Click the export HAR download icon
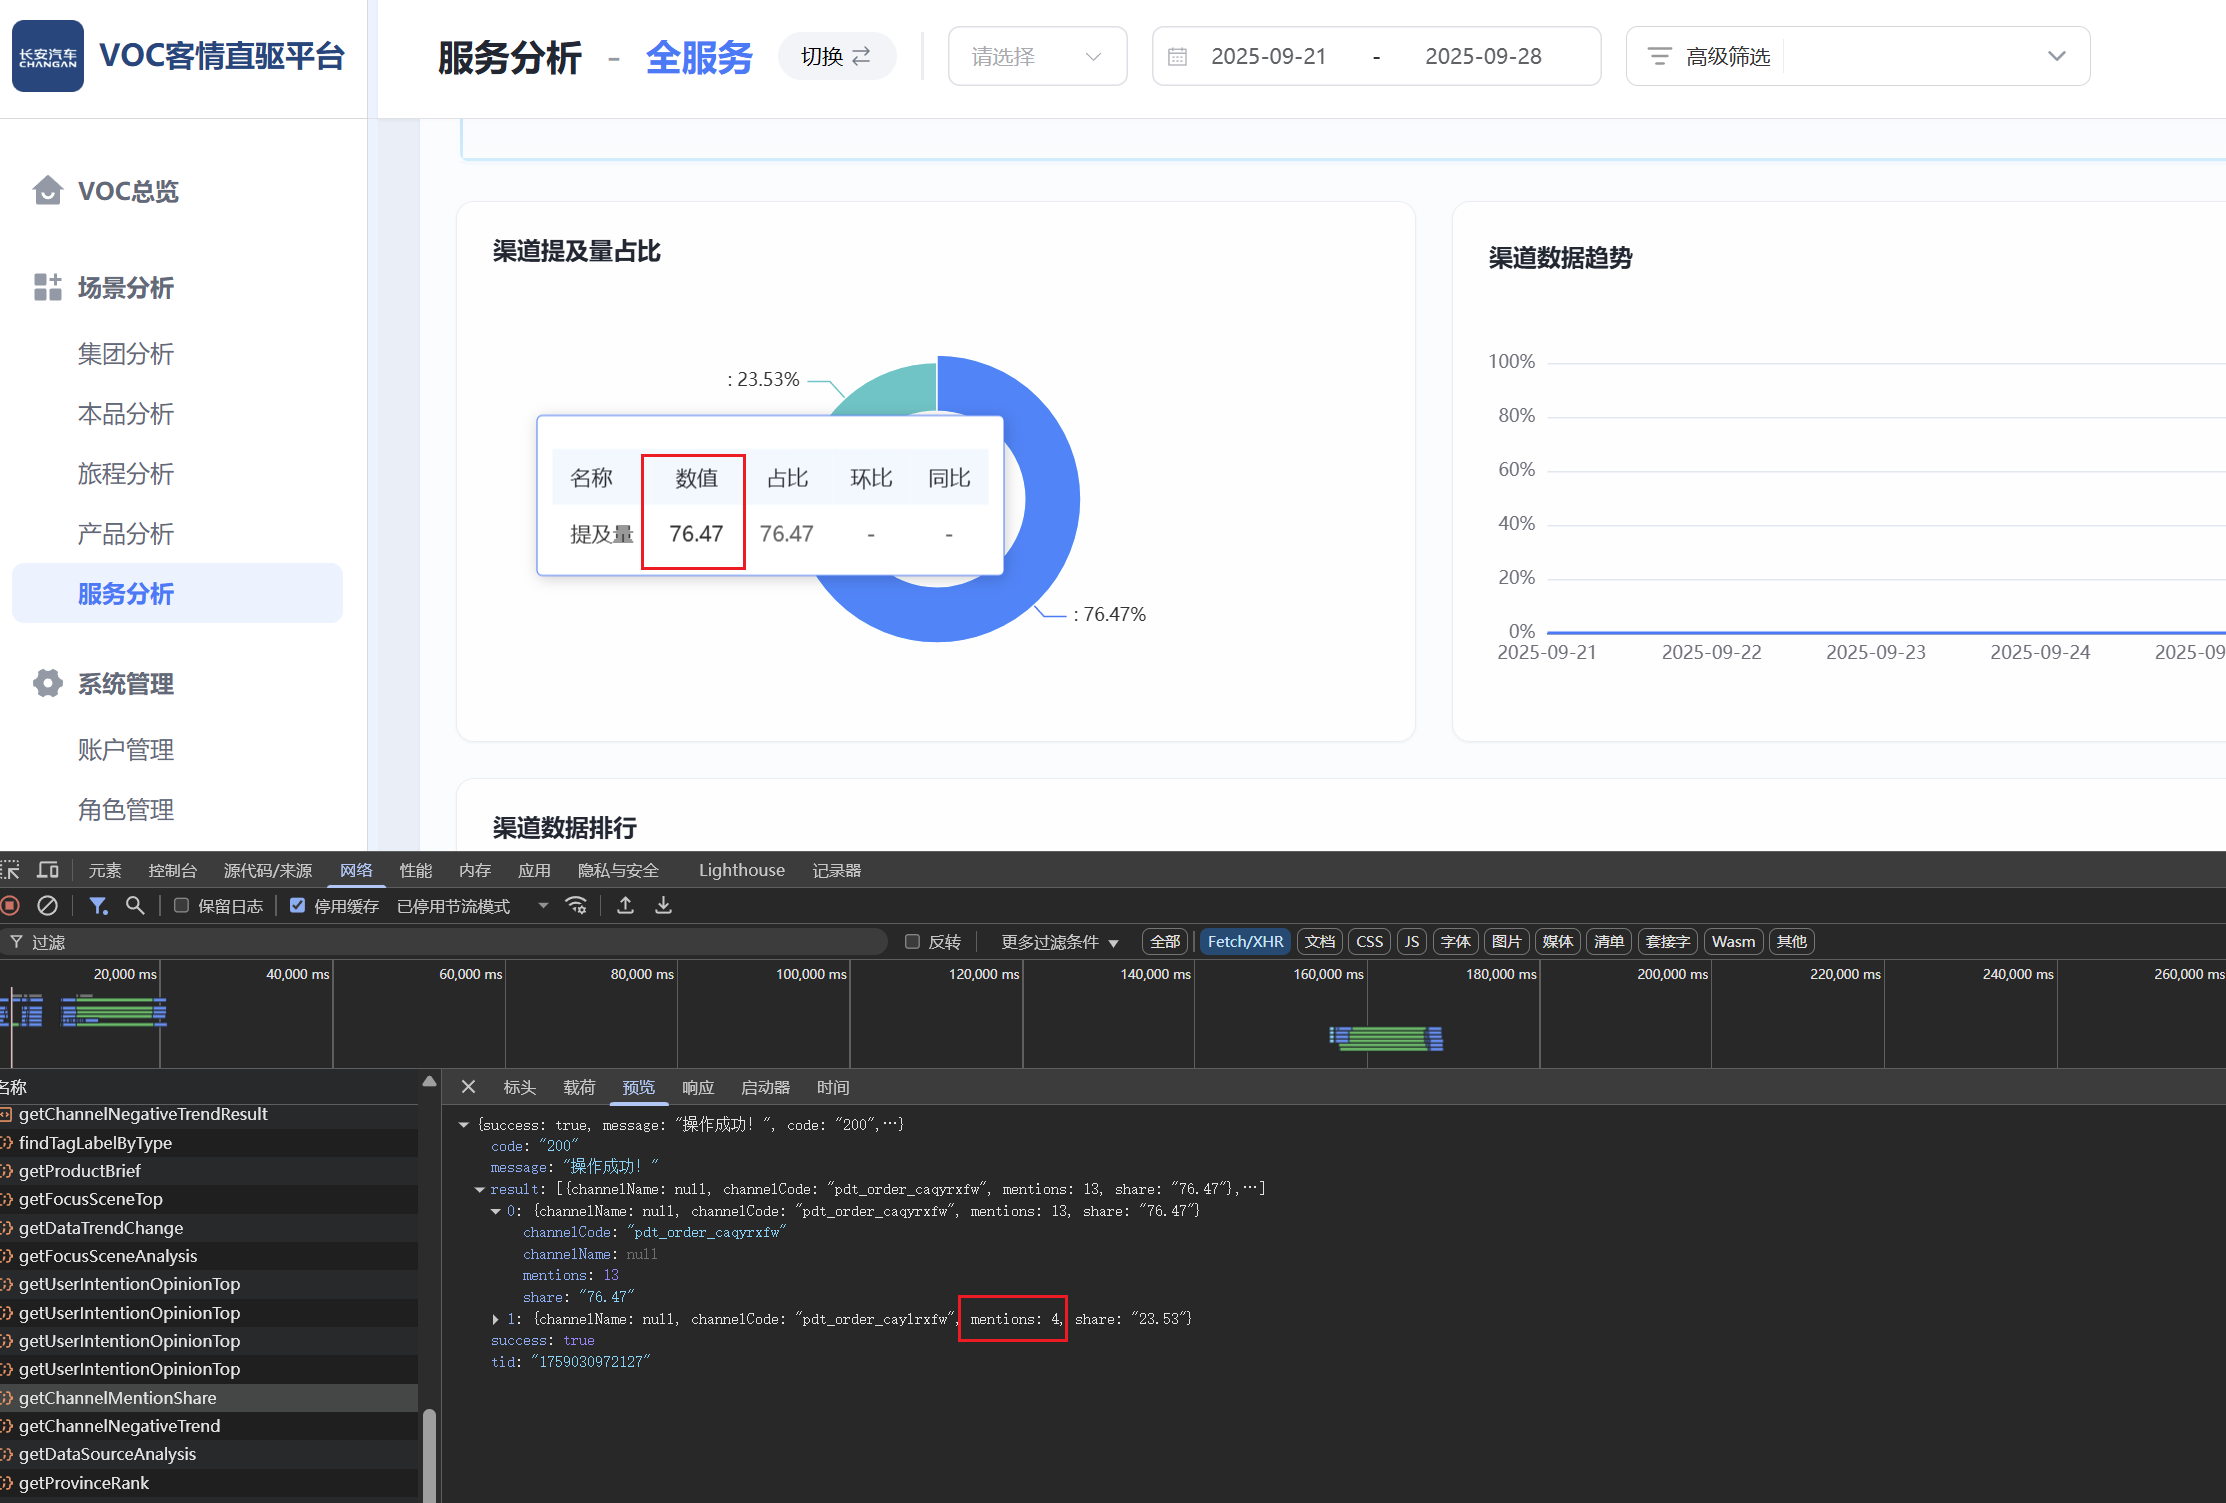2226x1503 pixels. [663, 906]
